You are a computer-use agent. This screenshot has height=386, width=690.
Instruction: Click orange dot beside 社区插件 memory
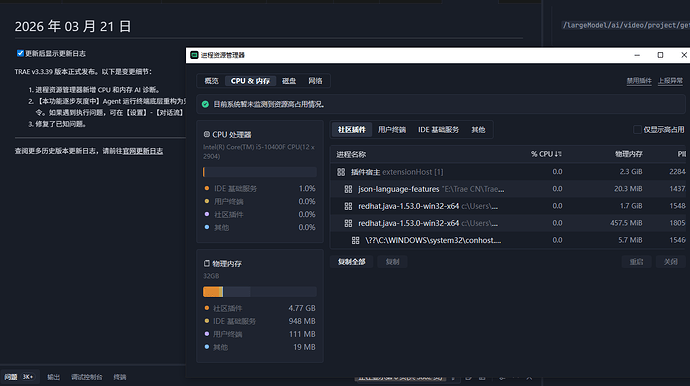206,308
